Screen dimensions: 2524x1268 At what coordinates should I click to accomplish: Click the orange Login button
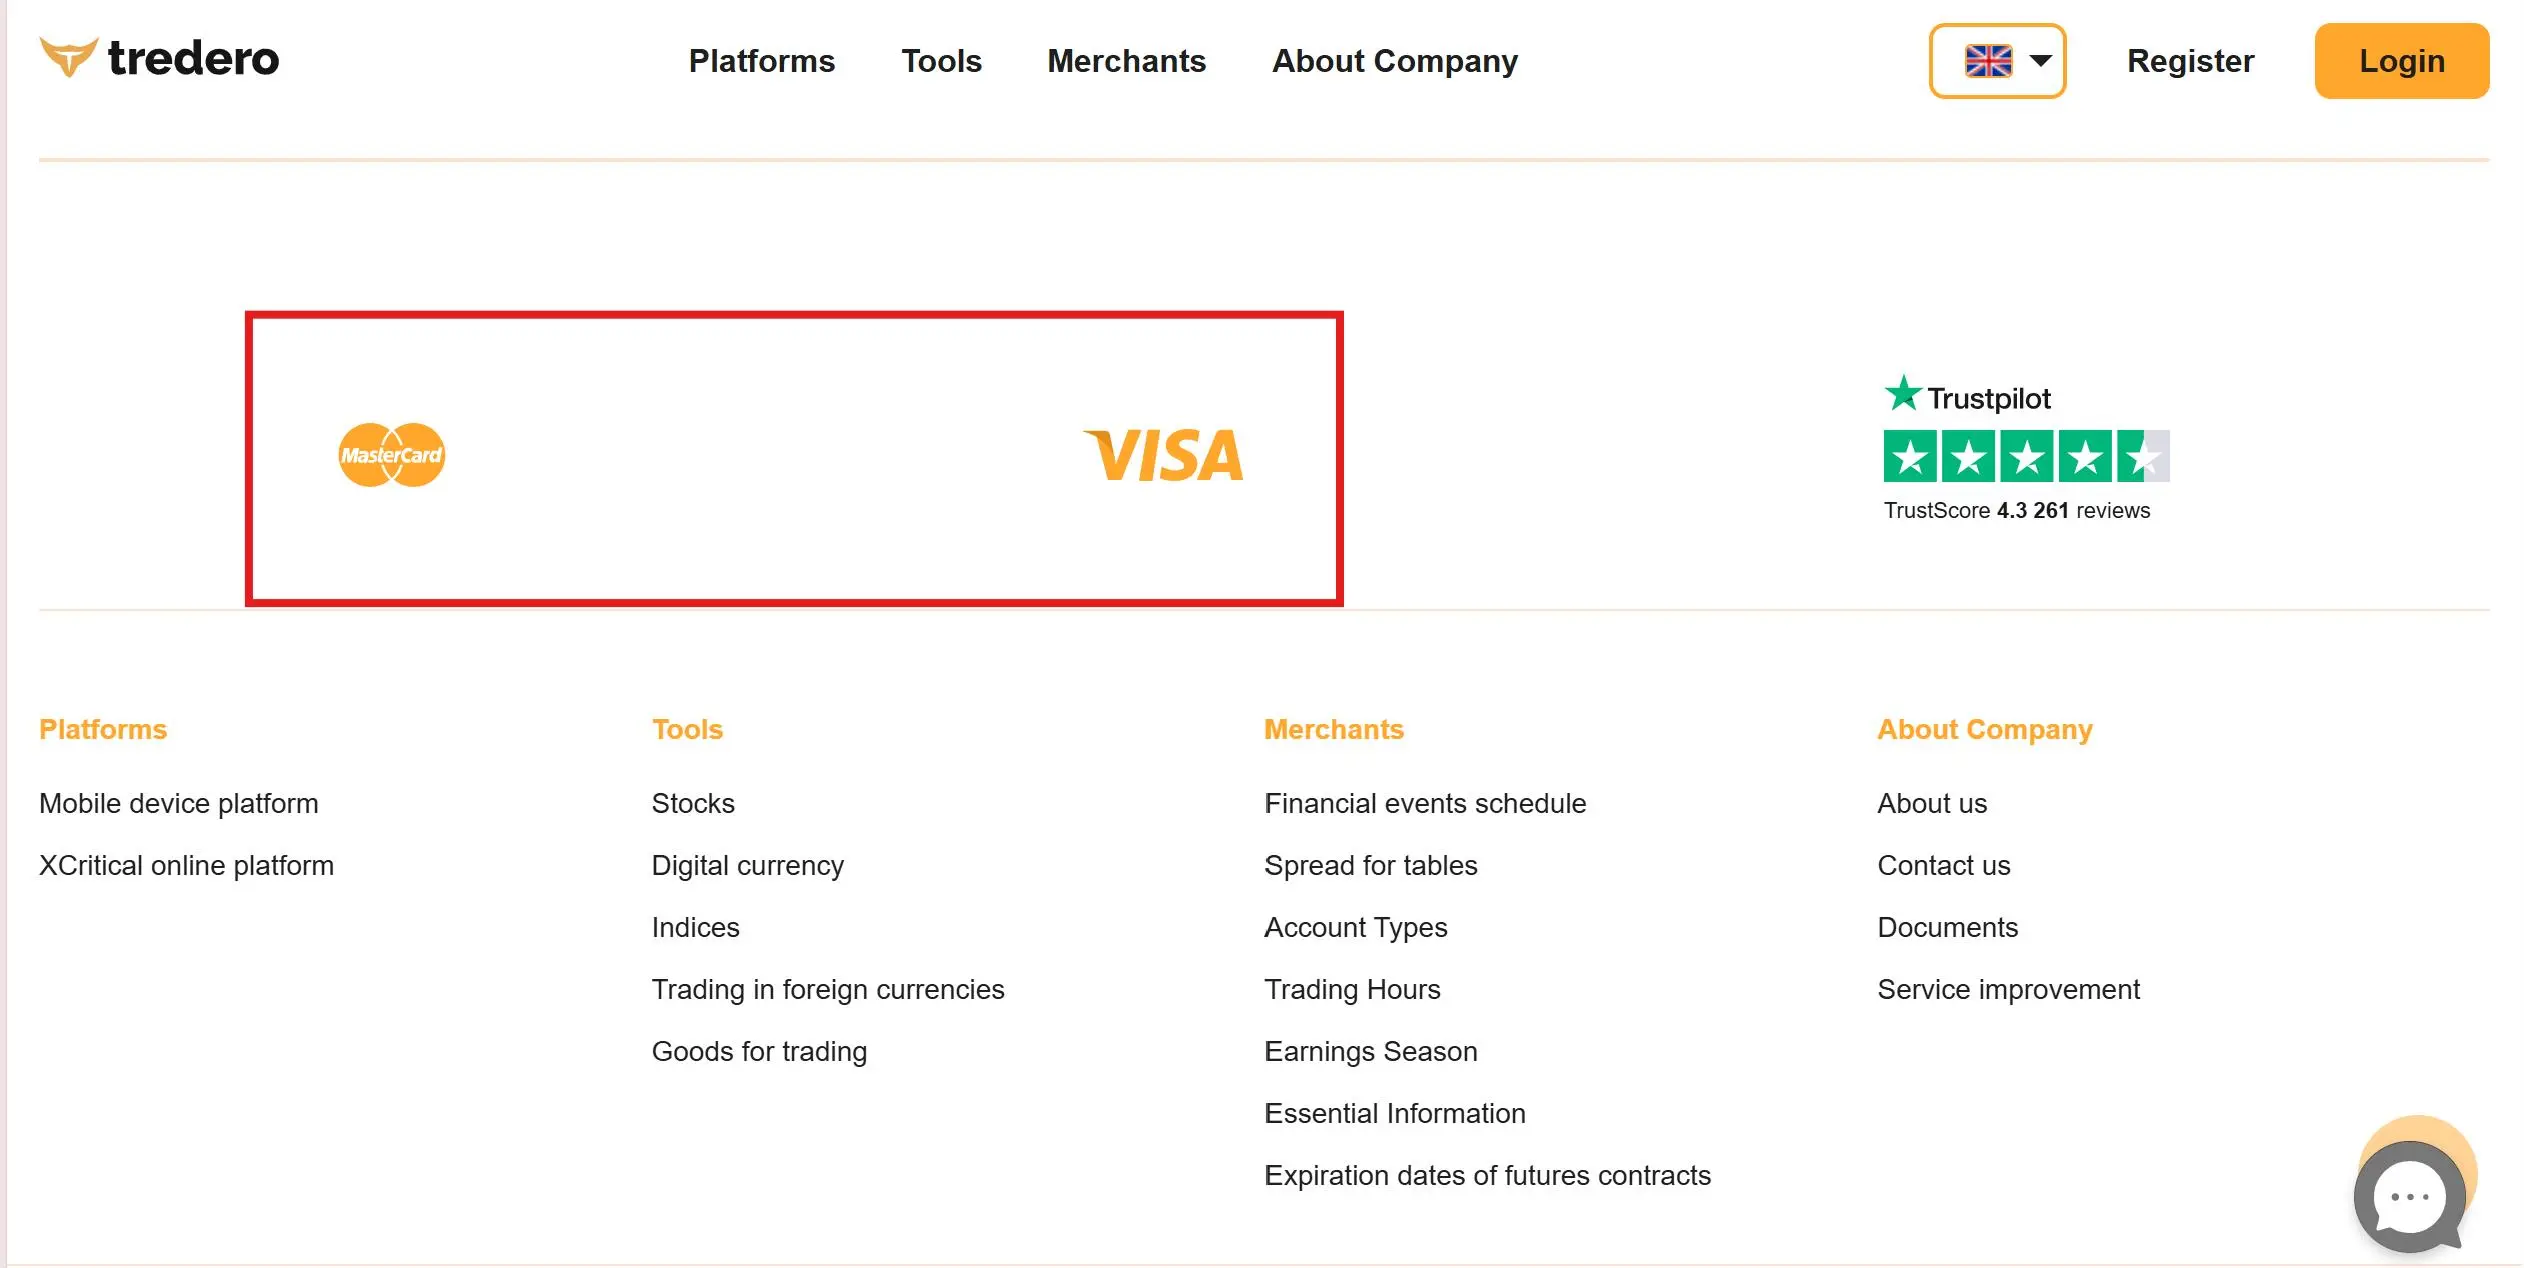[x=2402, y=61]
